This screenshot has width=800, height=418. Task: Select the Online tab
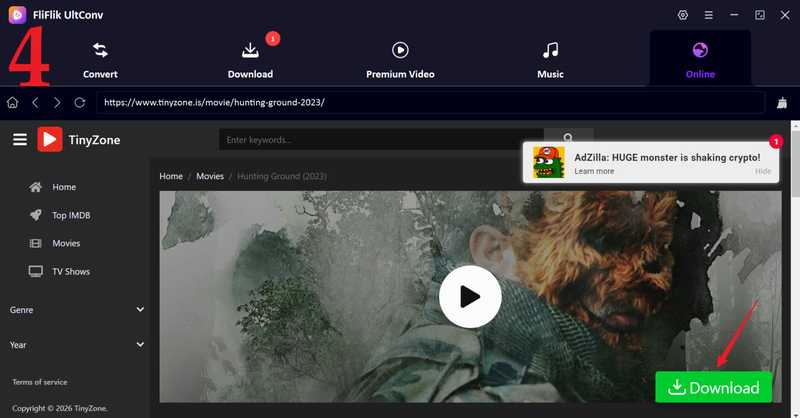(700, 60)
